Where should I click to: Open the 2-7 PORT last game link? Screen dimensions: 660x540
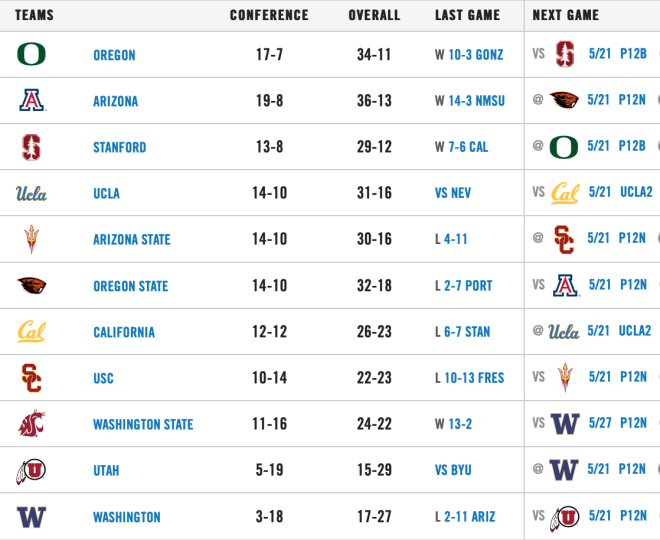pyautogui.click(x=468, y=286)
